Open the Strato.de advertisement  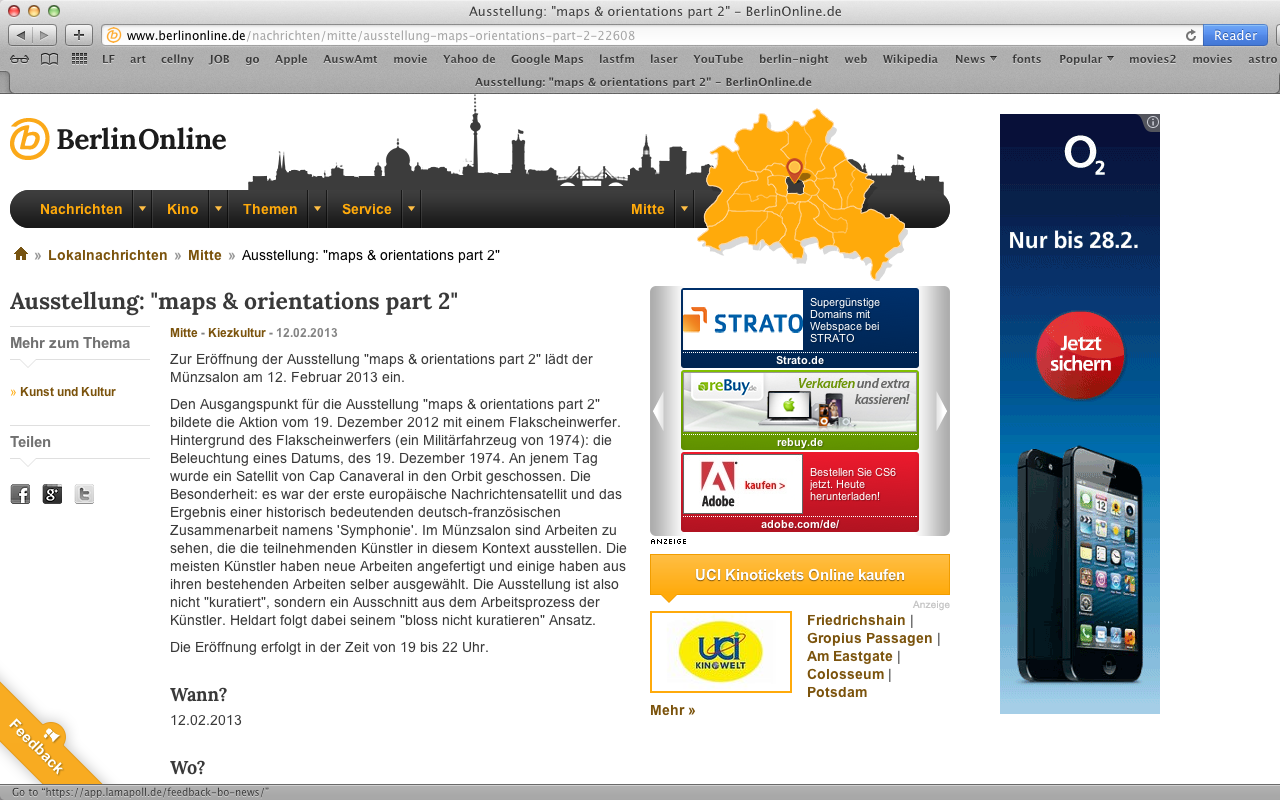point(800,328)
